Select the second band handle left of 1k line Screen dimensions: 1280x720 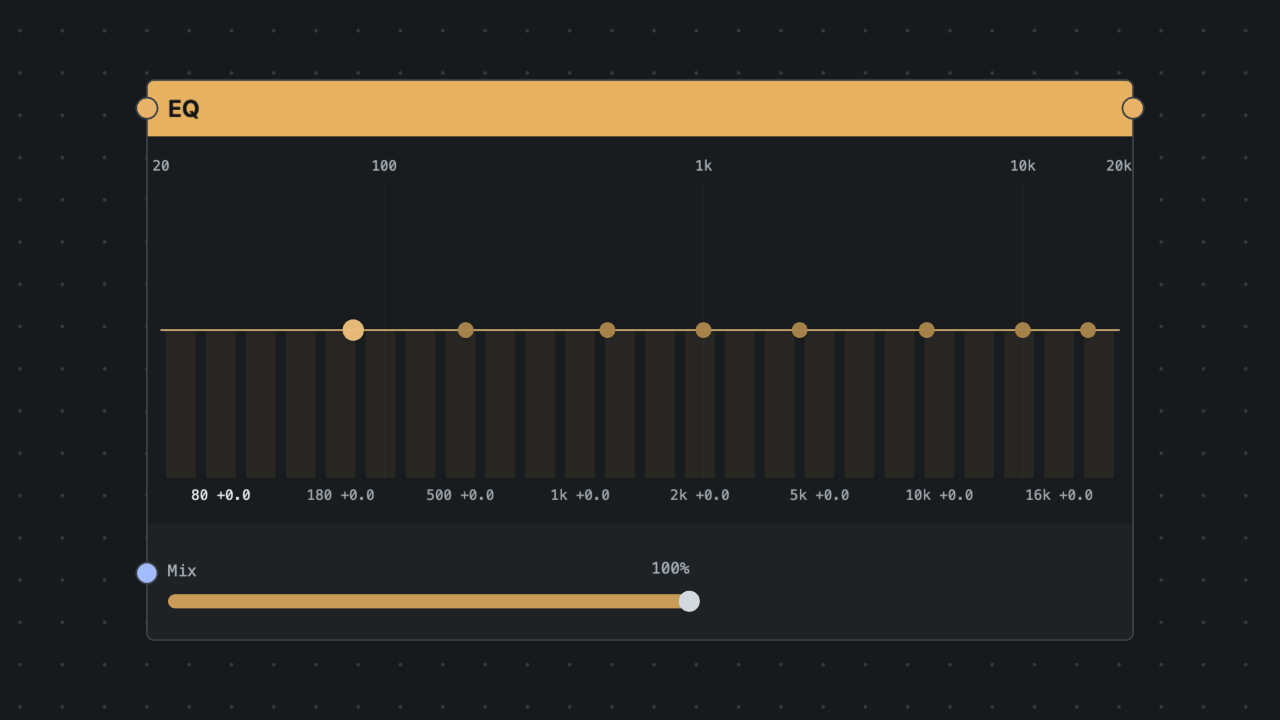466,330
